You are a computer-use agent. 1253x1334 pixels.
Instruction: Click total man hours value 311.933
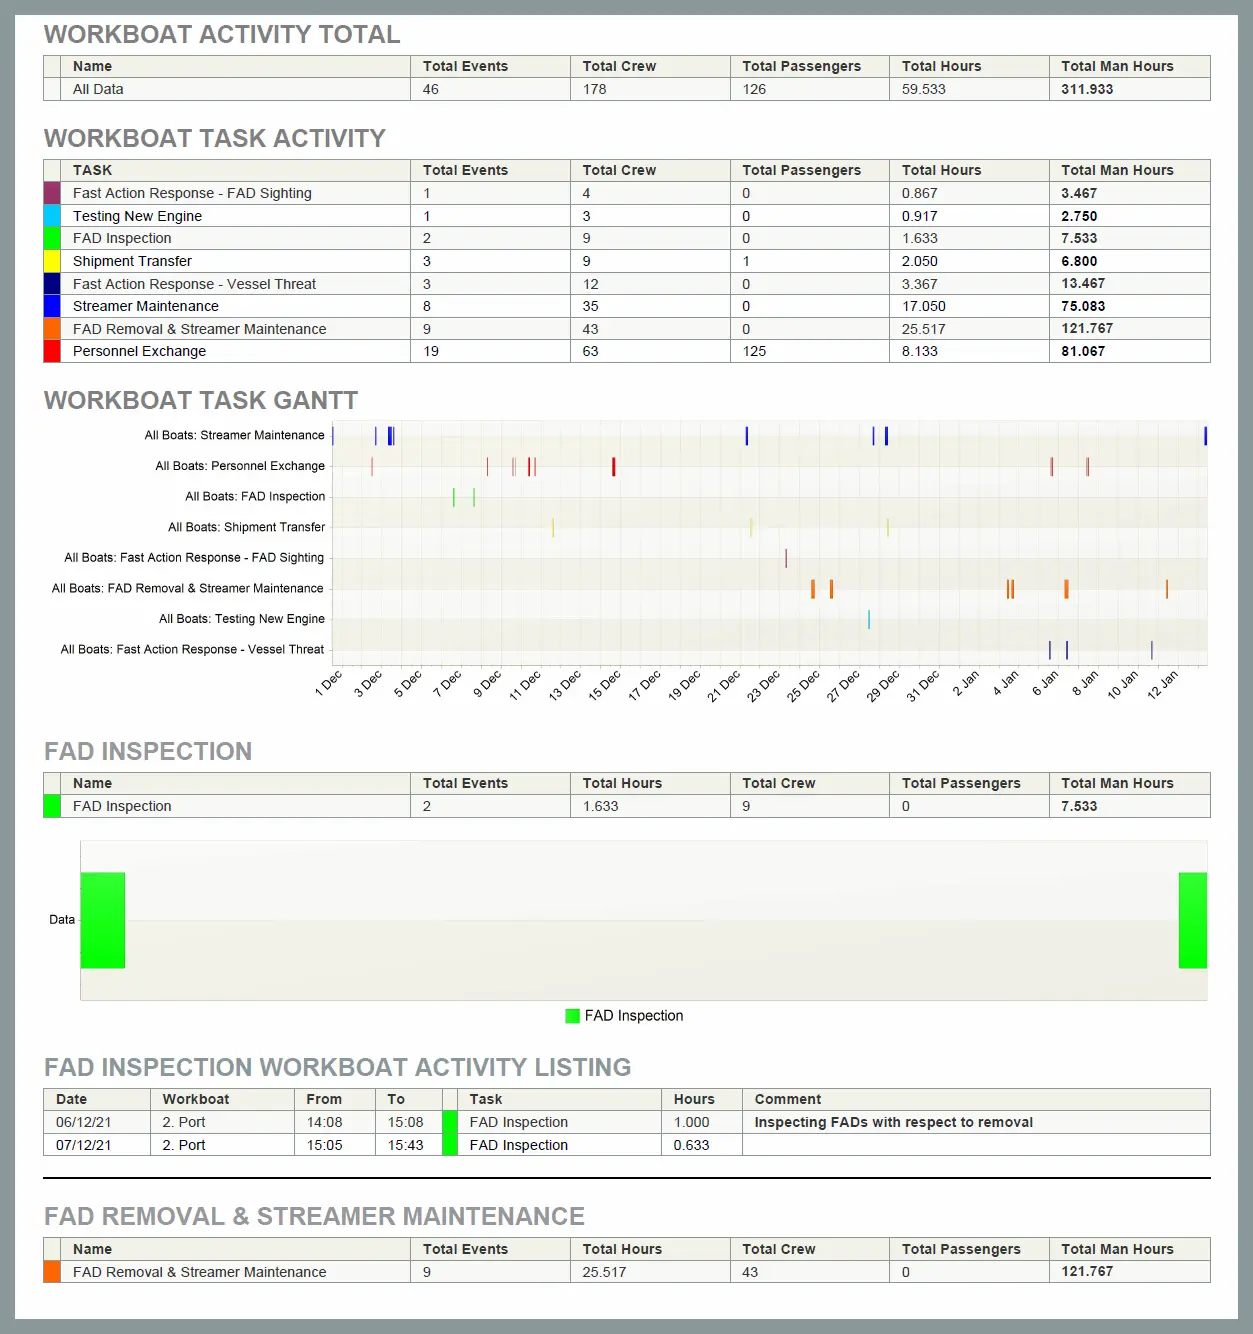pyautogui.click(x=1087, y=89)
